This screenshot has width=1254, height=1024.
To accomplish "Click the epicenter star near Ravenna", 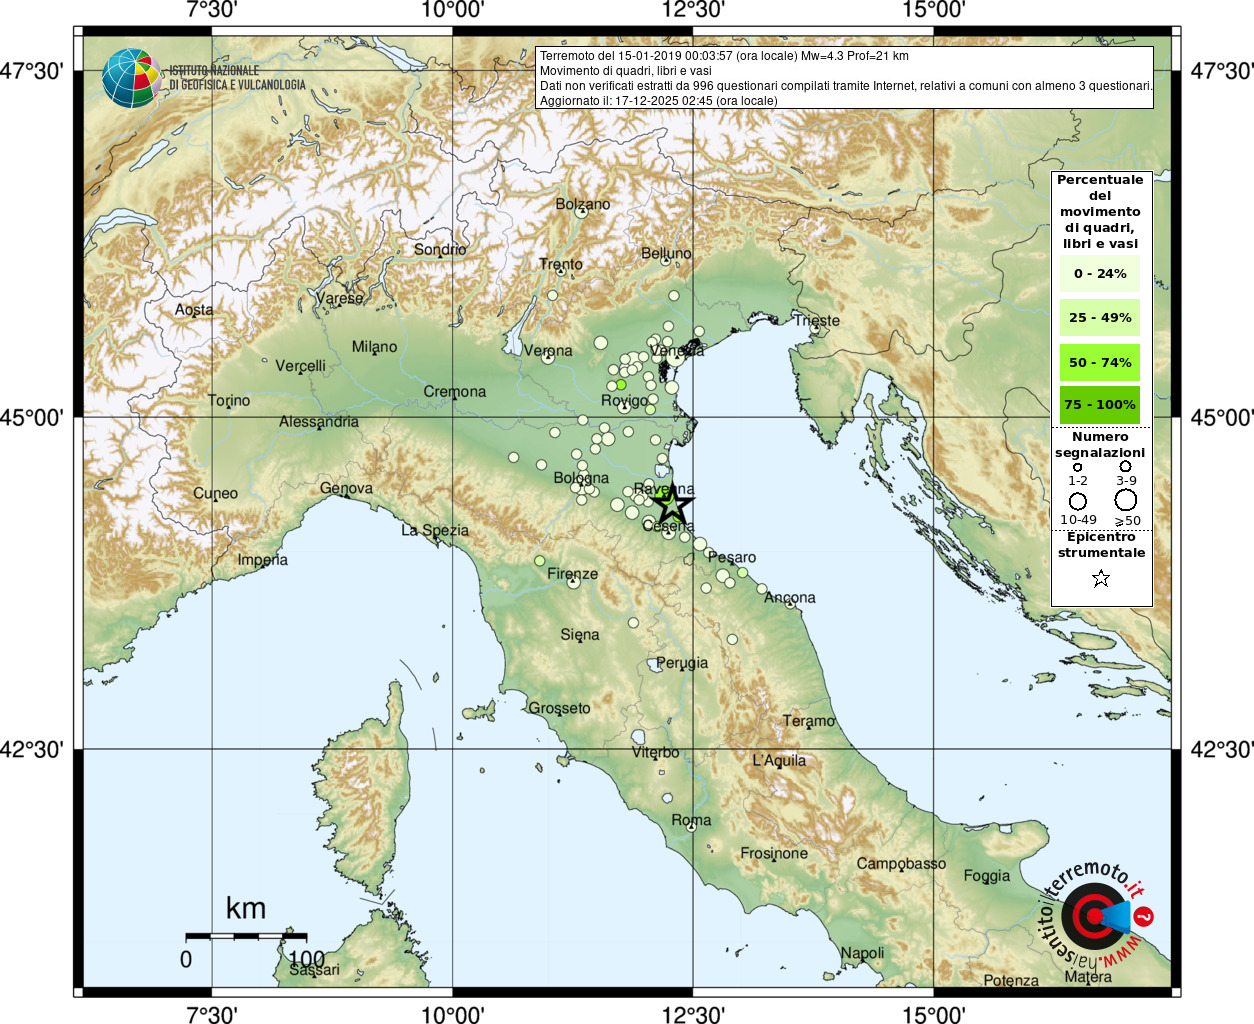I will click(x=673, y=504).
